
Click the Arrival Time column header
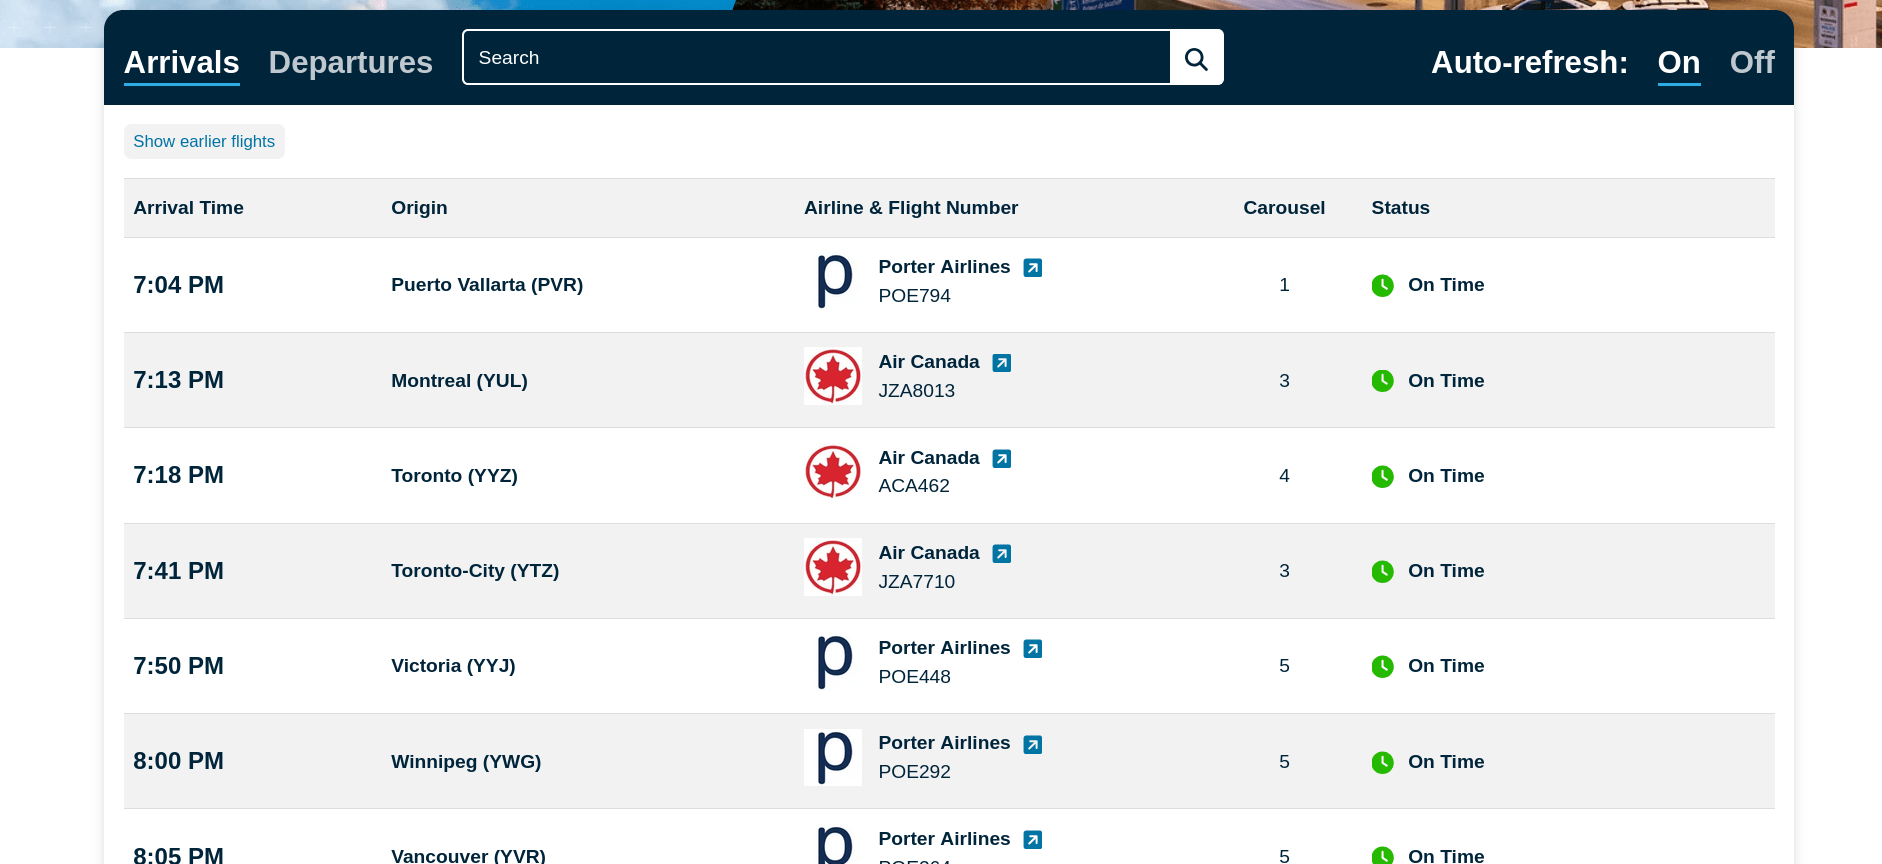[x=188, y=208]
